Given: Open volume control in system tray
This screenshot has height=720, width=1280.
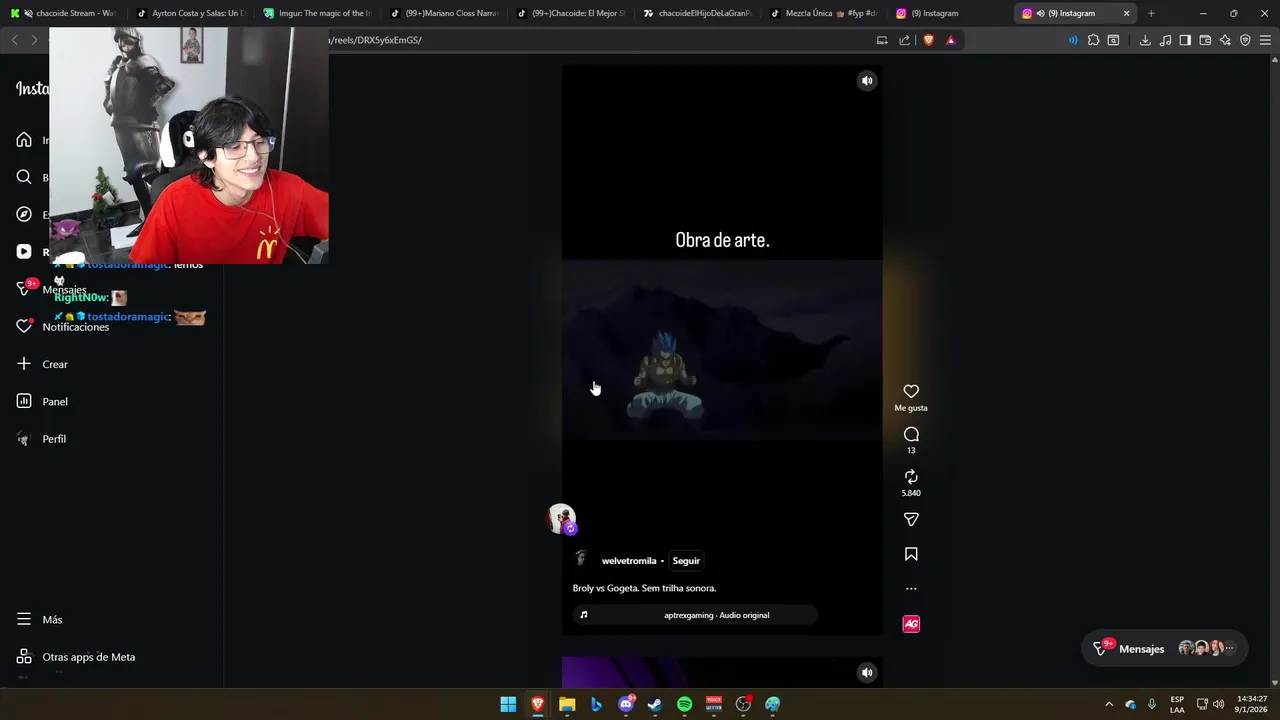Looking at the screenshot, I should pos(1218,704).
